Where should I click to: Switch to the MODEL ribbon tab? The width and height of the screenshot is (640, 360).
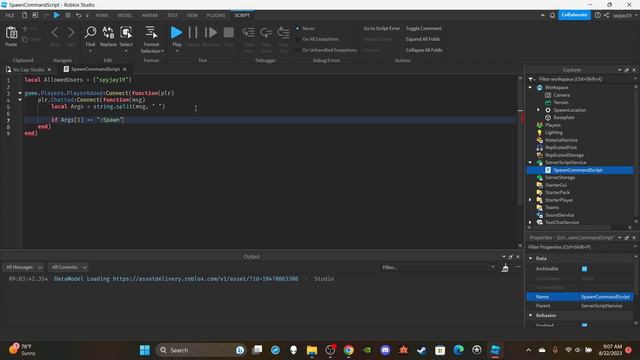125,16
